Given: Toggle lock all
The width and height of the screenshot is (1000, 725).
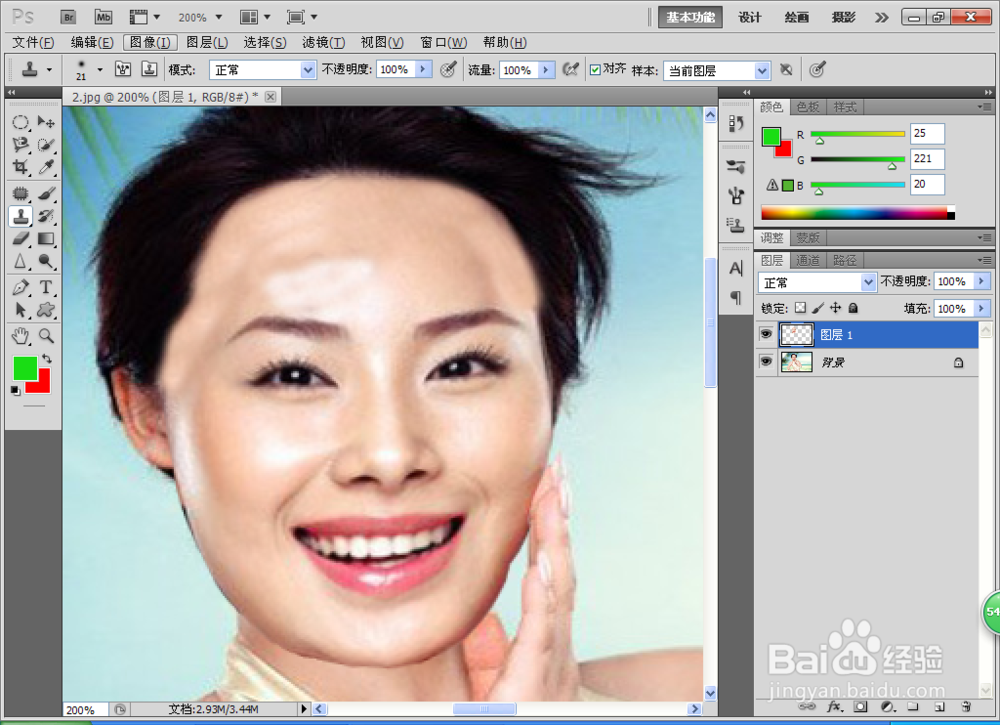Looking at the screenshot, I should [x=853, y=308].
